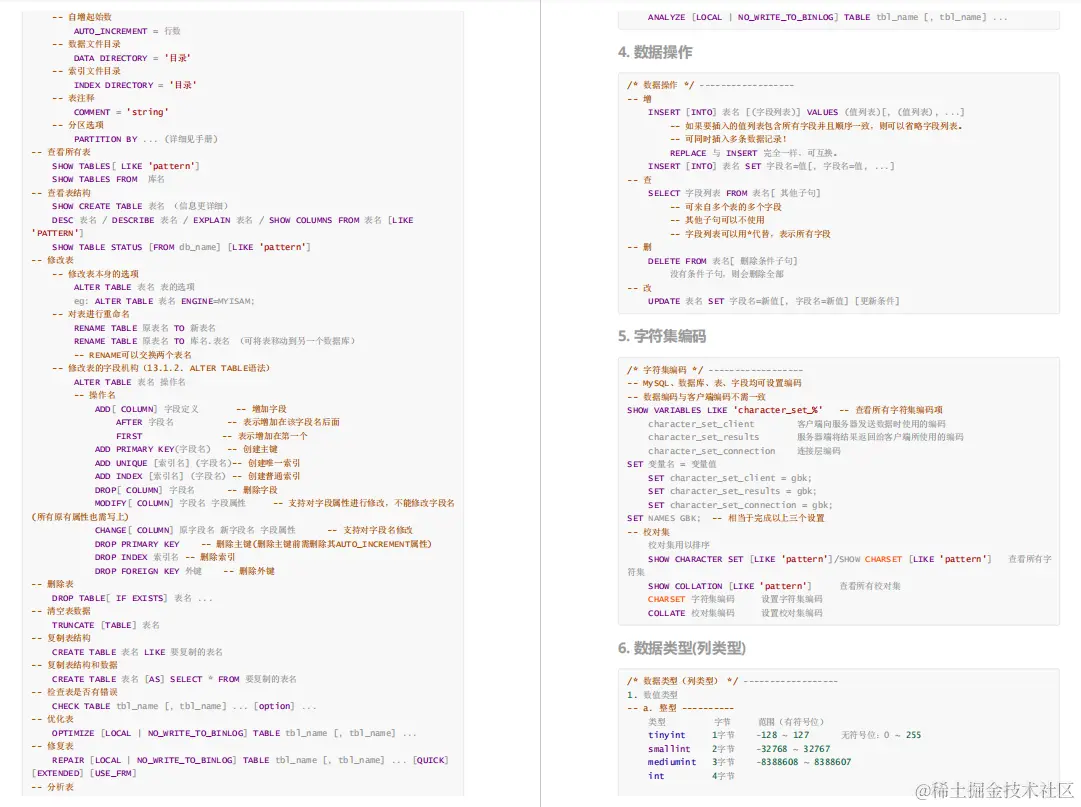Click the heading '5. 字符集编码'
The width and height of the screenshot is (1081, 807).
coord(662,336)
